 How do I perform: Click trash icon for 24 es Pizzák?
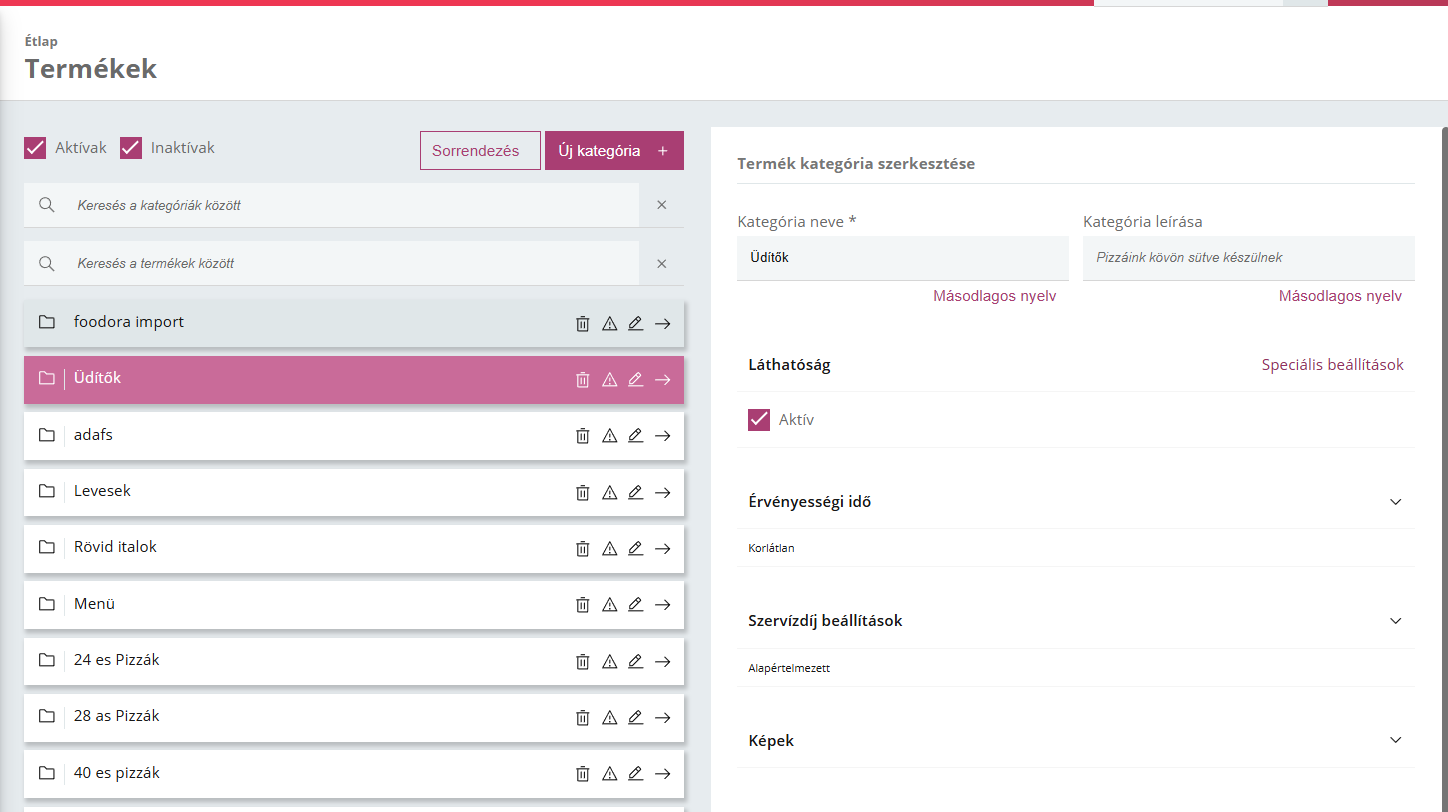click(582, 661)
